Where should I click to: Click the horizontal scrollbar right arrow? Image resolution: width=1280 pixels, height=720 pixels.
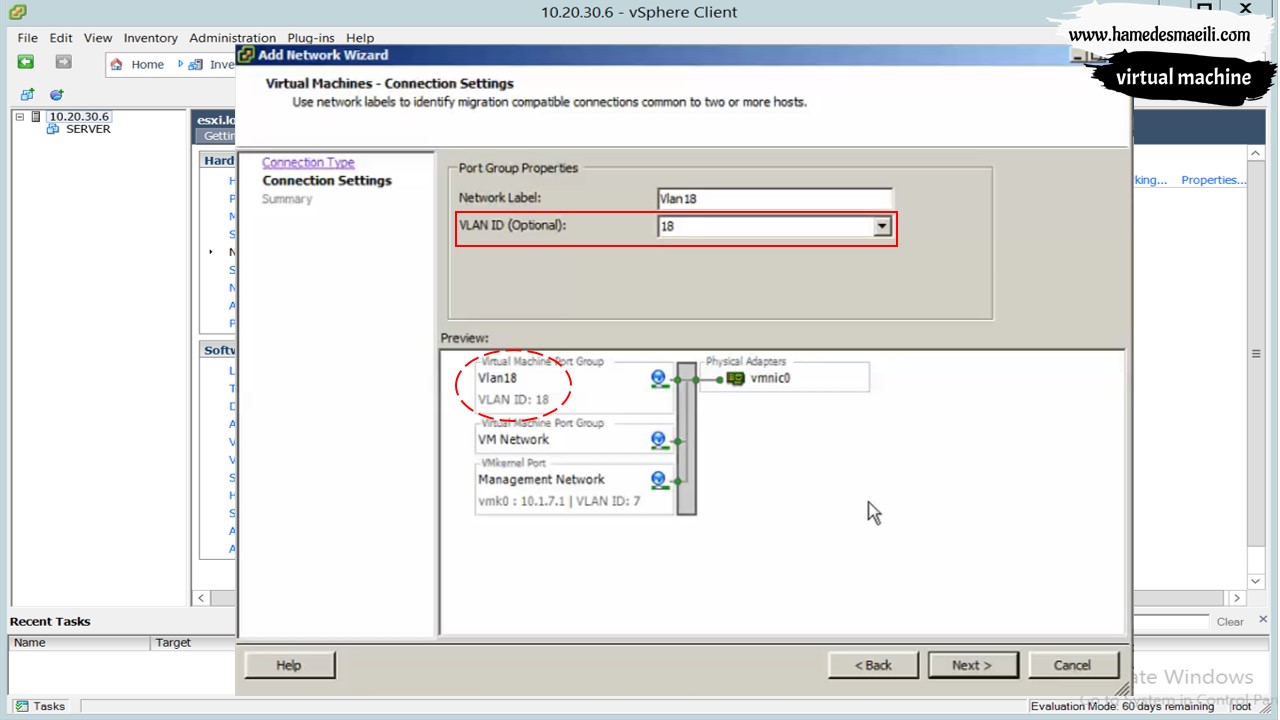tap(1237, 598)
